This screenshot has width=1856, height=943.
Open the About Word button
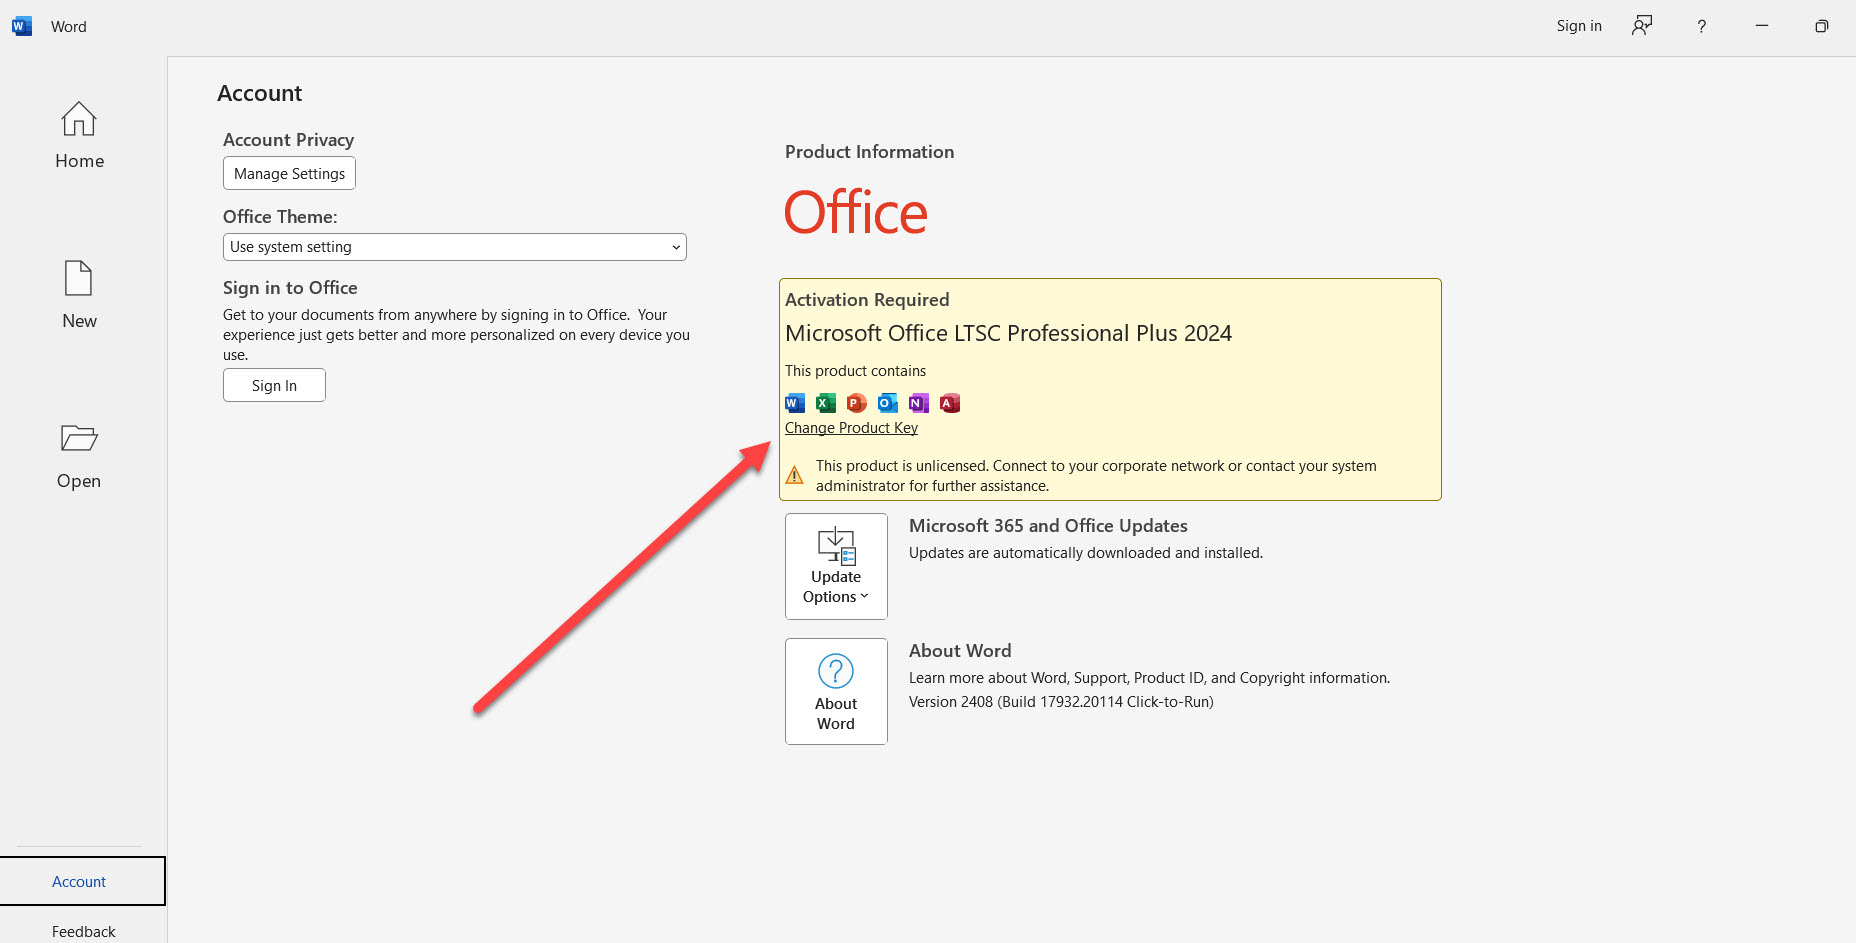coord(836,691)
